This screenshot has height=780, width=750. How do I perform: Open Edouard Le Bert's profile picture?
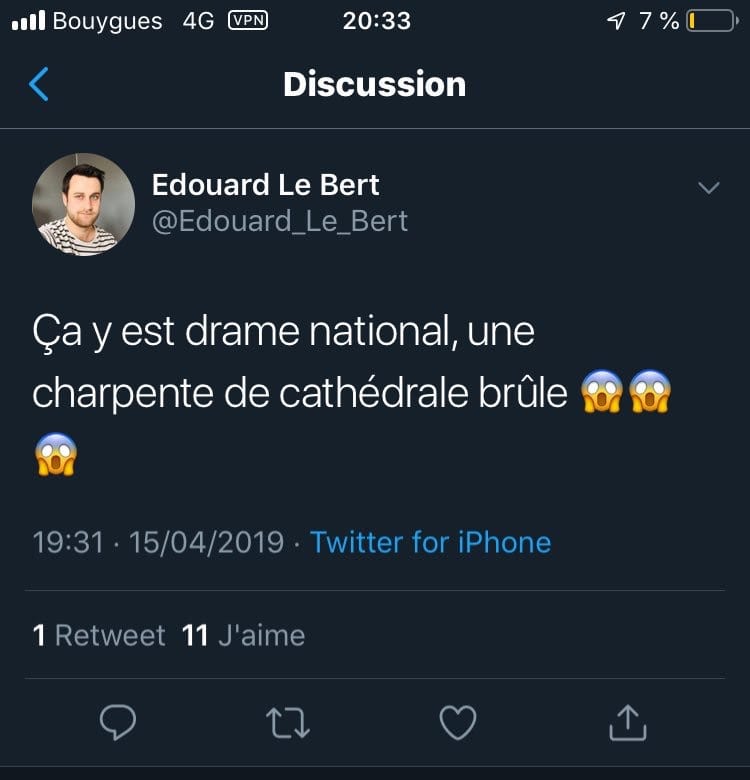83,203
